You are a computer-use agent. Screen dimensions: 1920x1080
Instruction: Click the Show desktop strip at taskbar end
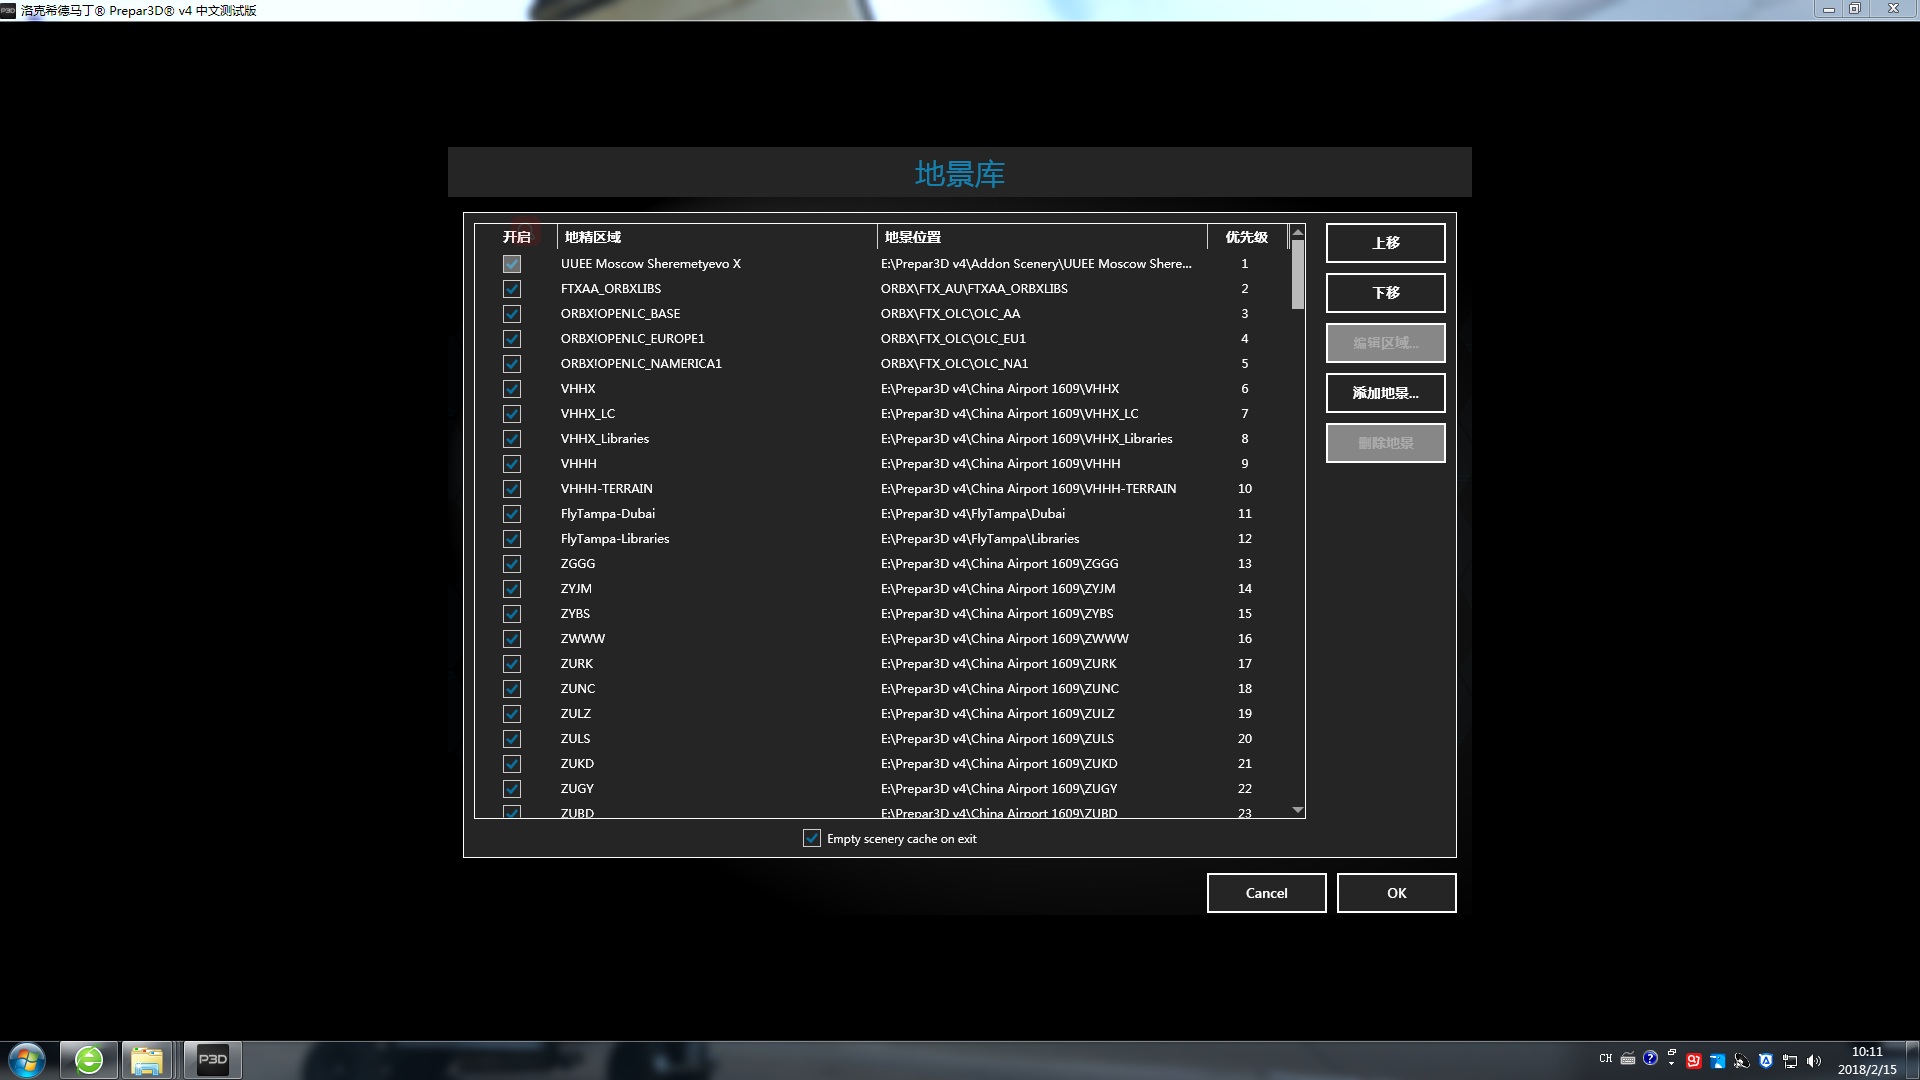[1913, 1060]
